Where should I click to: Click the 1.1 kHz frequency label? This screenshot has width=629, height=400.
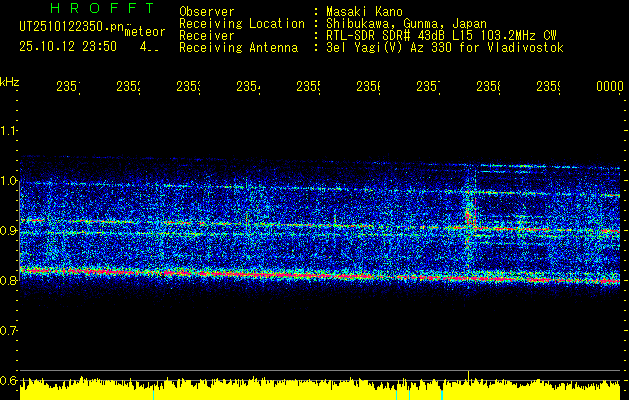(8, 130)
